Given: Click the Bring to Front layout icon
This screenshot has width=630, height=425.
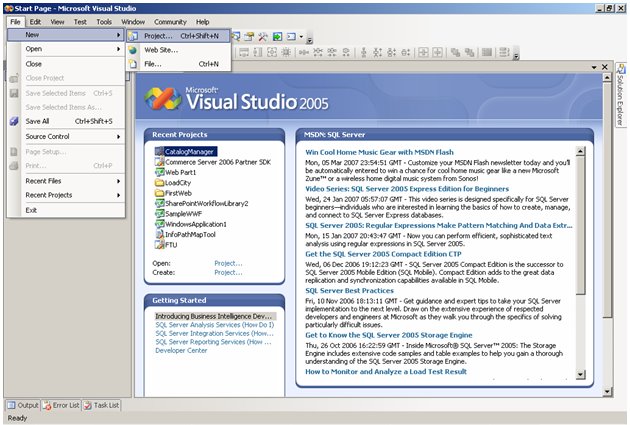Looking at the screenshot, I should (x=455, y=52).
